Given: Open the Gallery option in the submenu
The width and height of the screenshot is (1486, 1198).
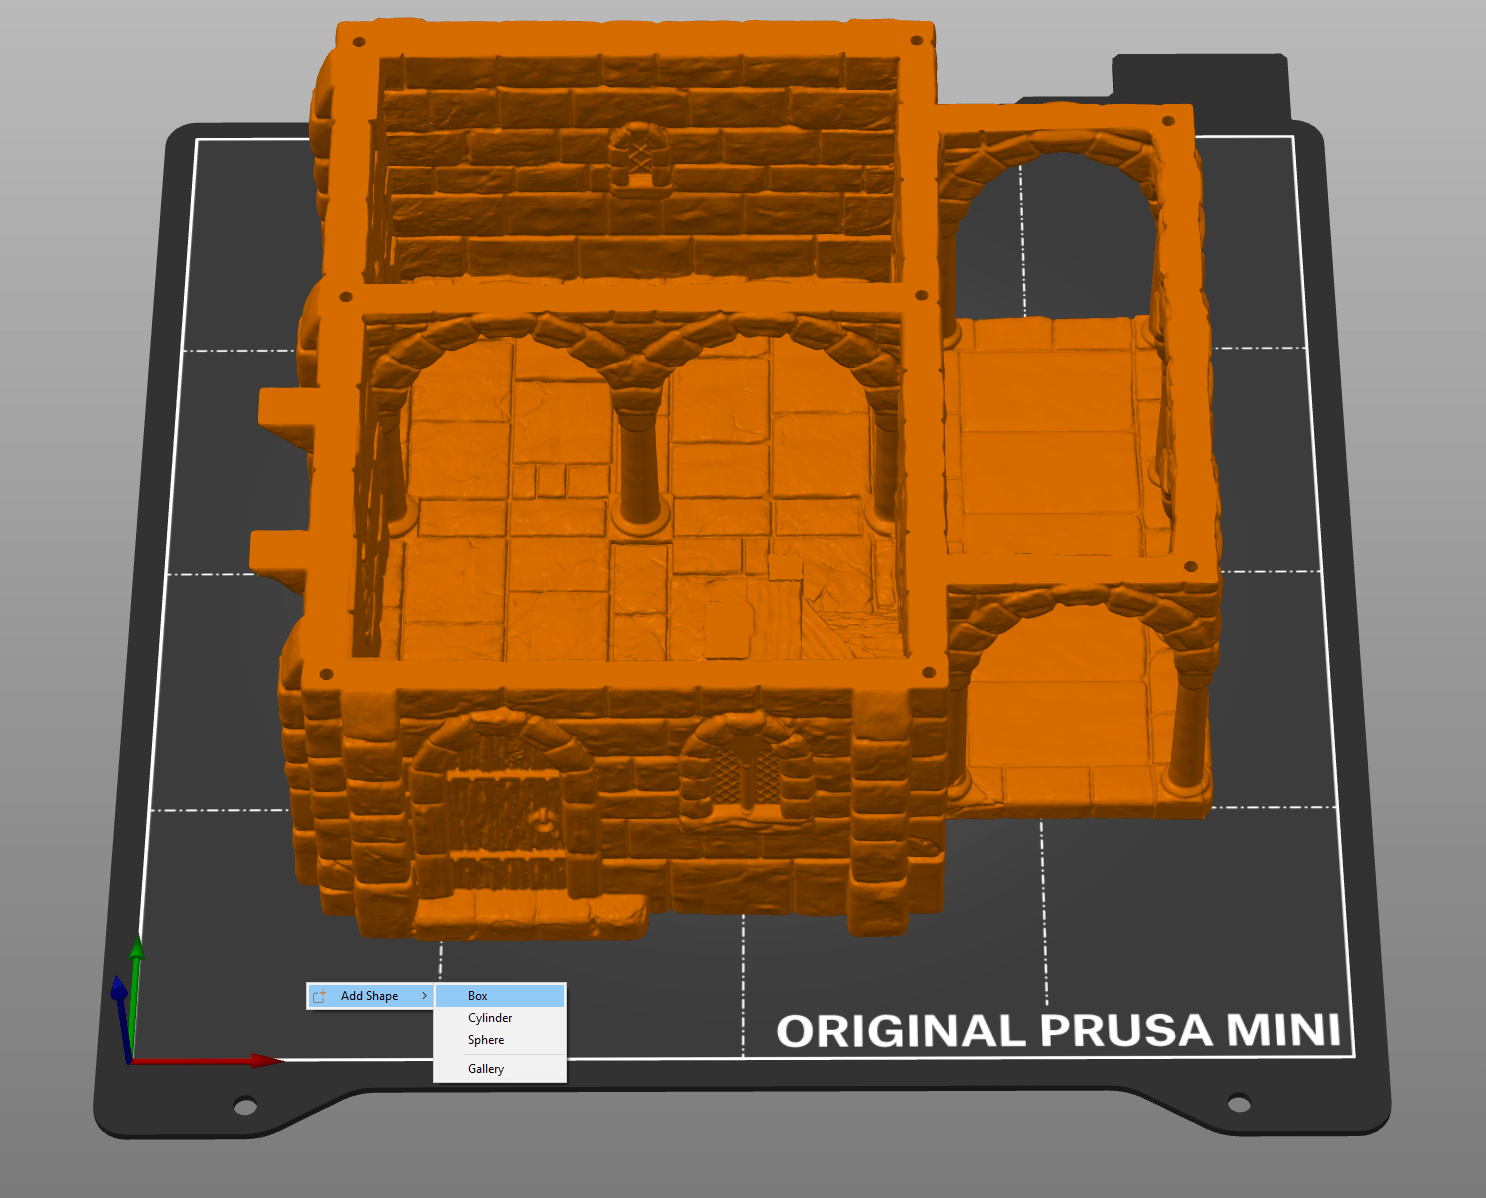Looking at the screenshot, I should (x=500, y=1069).
